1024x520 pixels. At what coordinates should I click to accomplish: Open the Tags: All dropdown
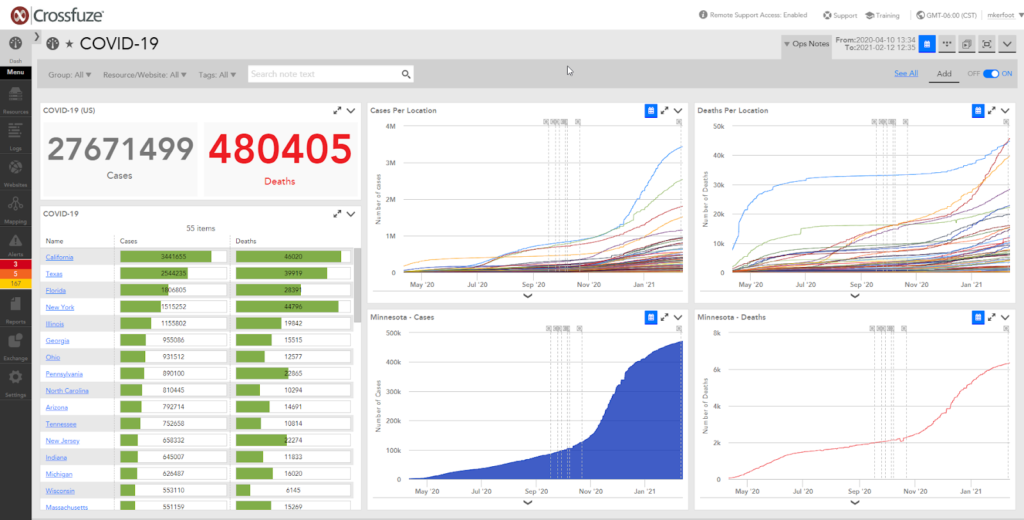tap(218, 74)
